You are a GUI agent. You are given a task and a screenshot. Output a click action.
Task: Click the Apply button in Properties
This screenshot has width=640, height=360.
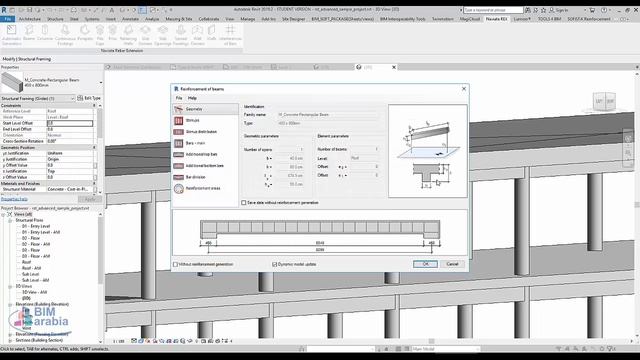click(89, 199)
